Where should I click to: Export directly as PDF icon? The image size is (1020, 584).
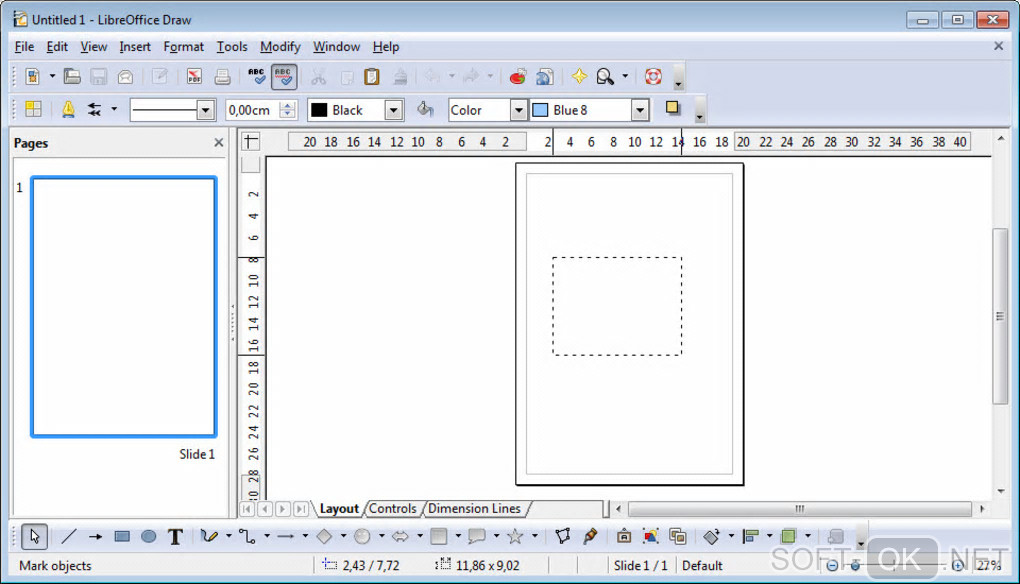coord(194,77)
